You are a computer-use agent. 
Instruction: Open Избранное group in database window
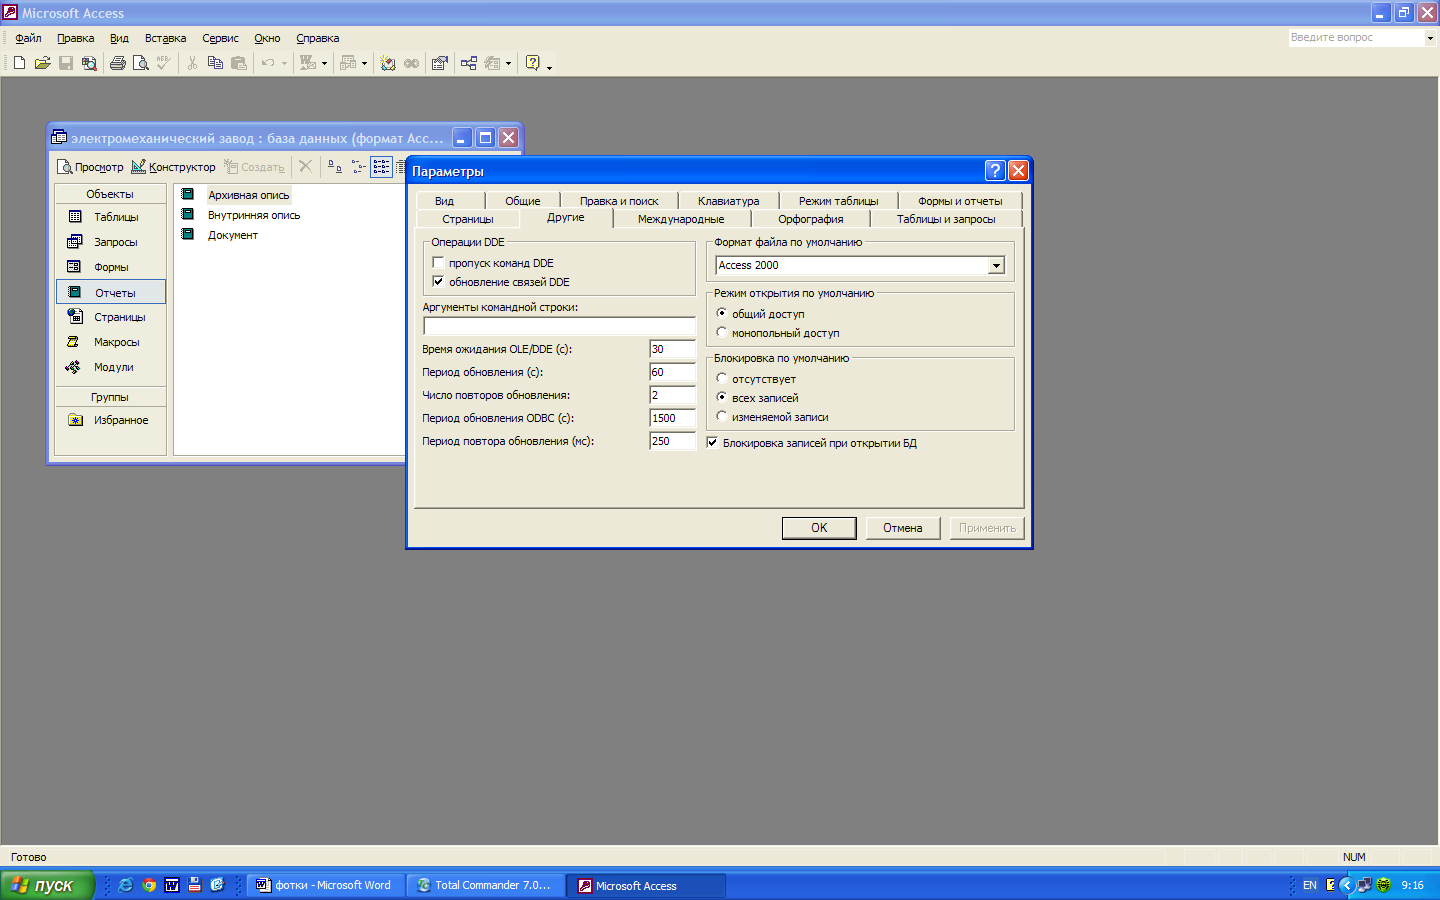click(x=111, y=420)
